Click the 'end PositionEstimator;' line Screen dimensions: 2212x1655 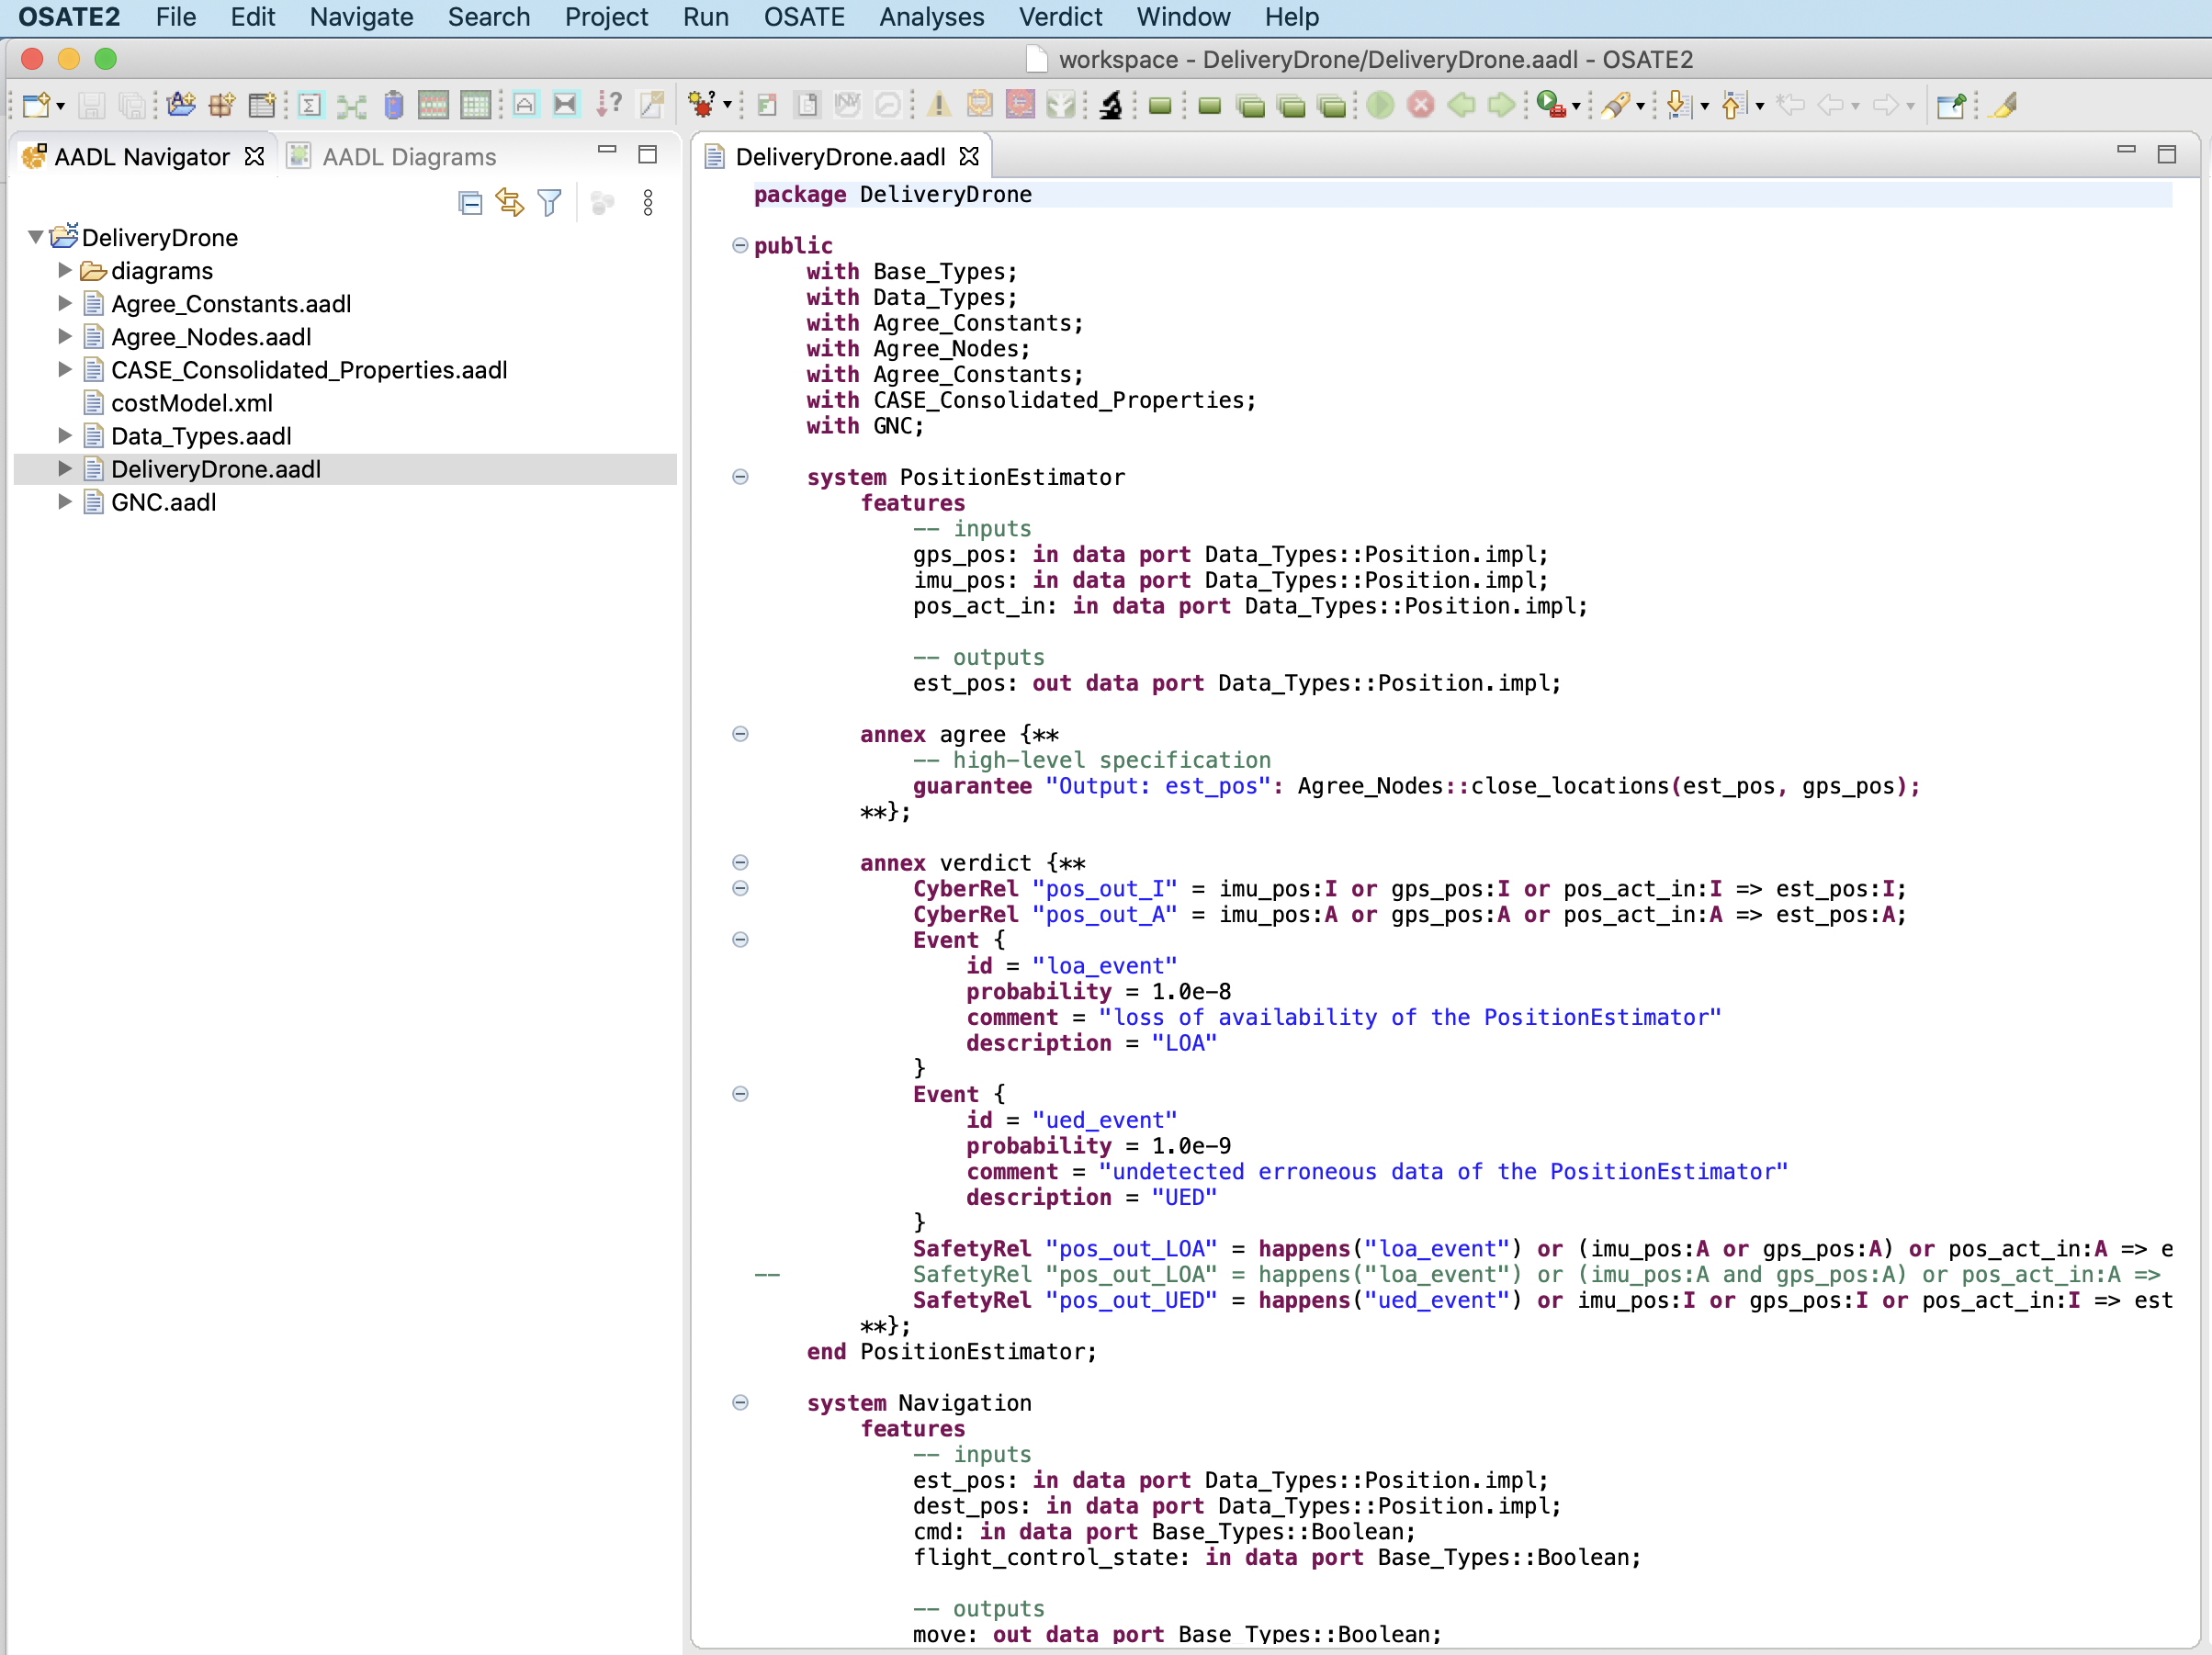tap(951, 1351)
